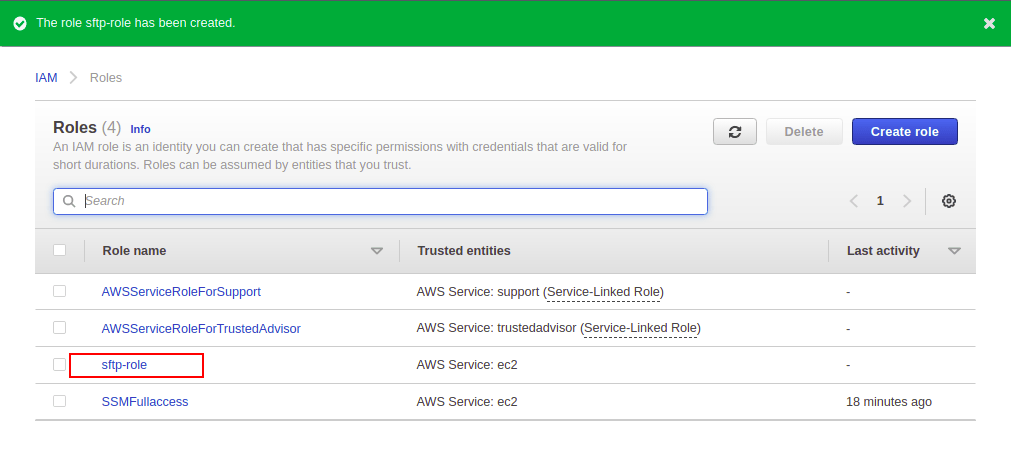The height and width of the screenshot is (454, 1011).
Task: Click the Trusted entities column header
Action: pos(464,251)
